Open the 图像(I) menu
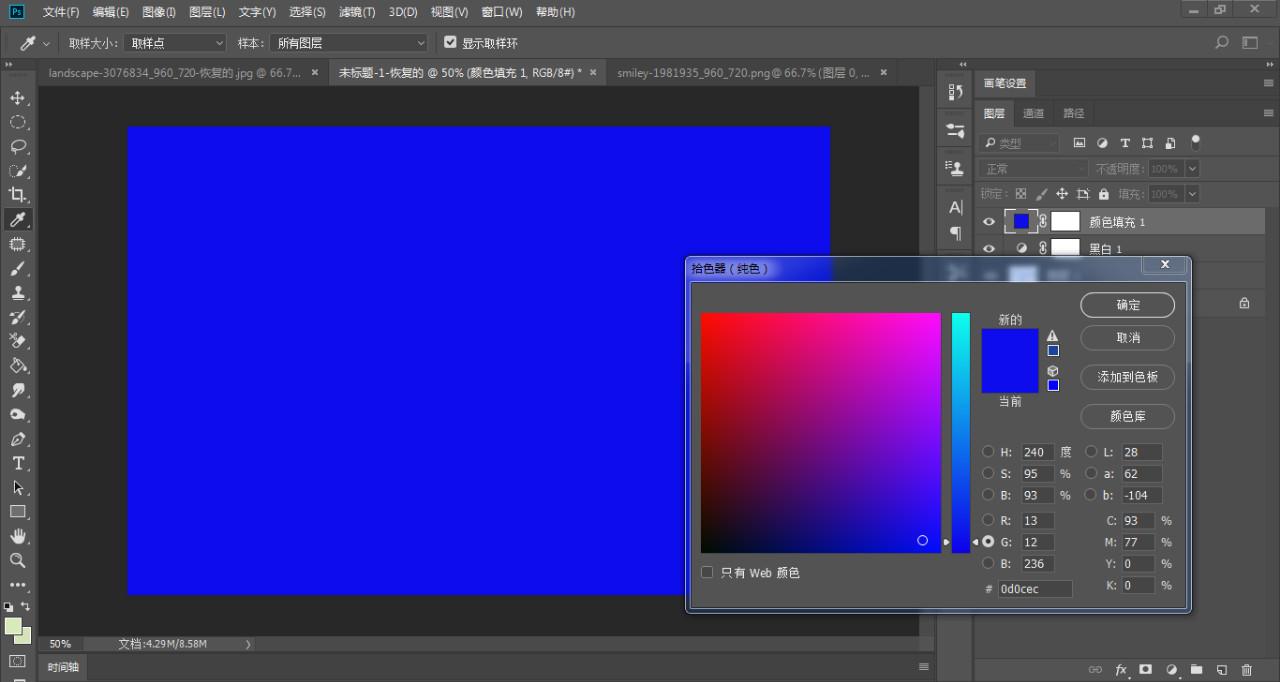1280x682 pixels. 159,12
